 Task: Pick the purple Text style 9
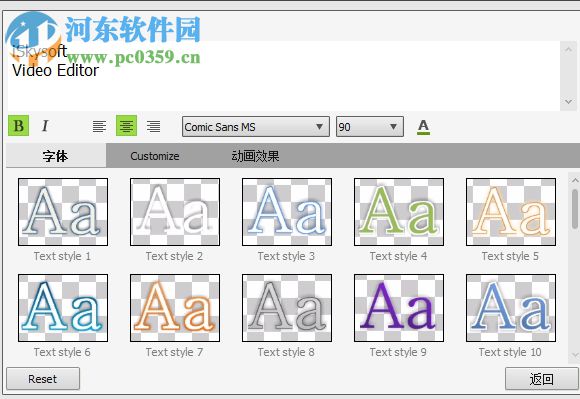coord(399,308)
